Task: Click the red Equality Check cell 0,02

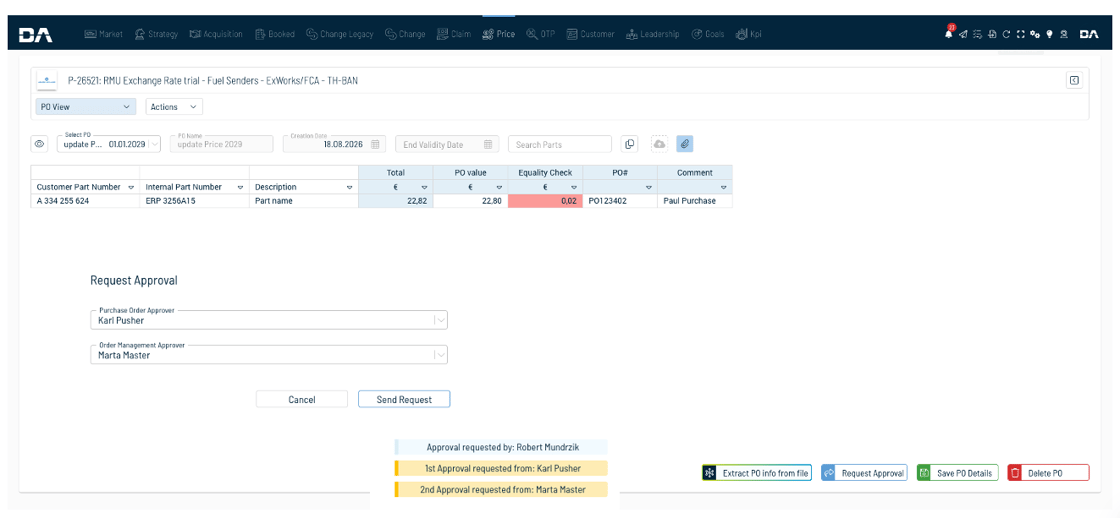Action: pos(545,201)
